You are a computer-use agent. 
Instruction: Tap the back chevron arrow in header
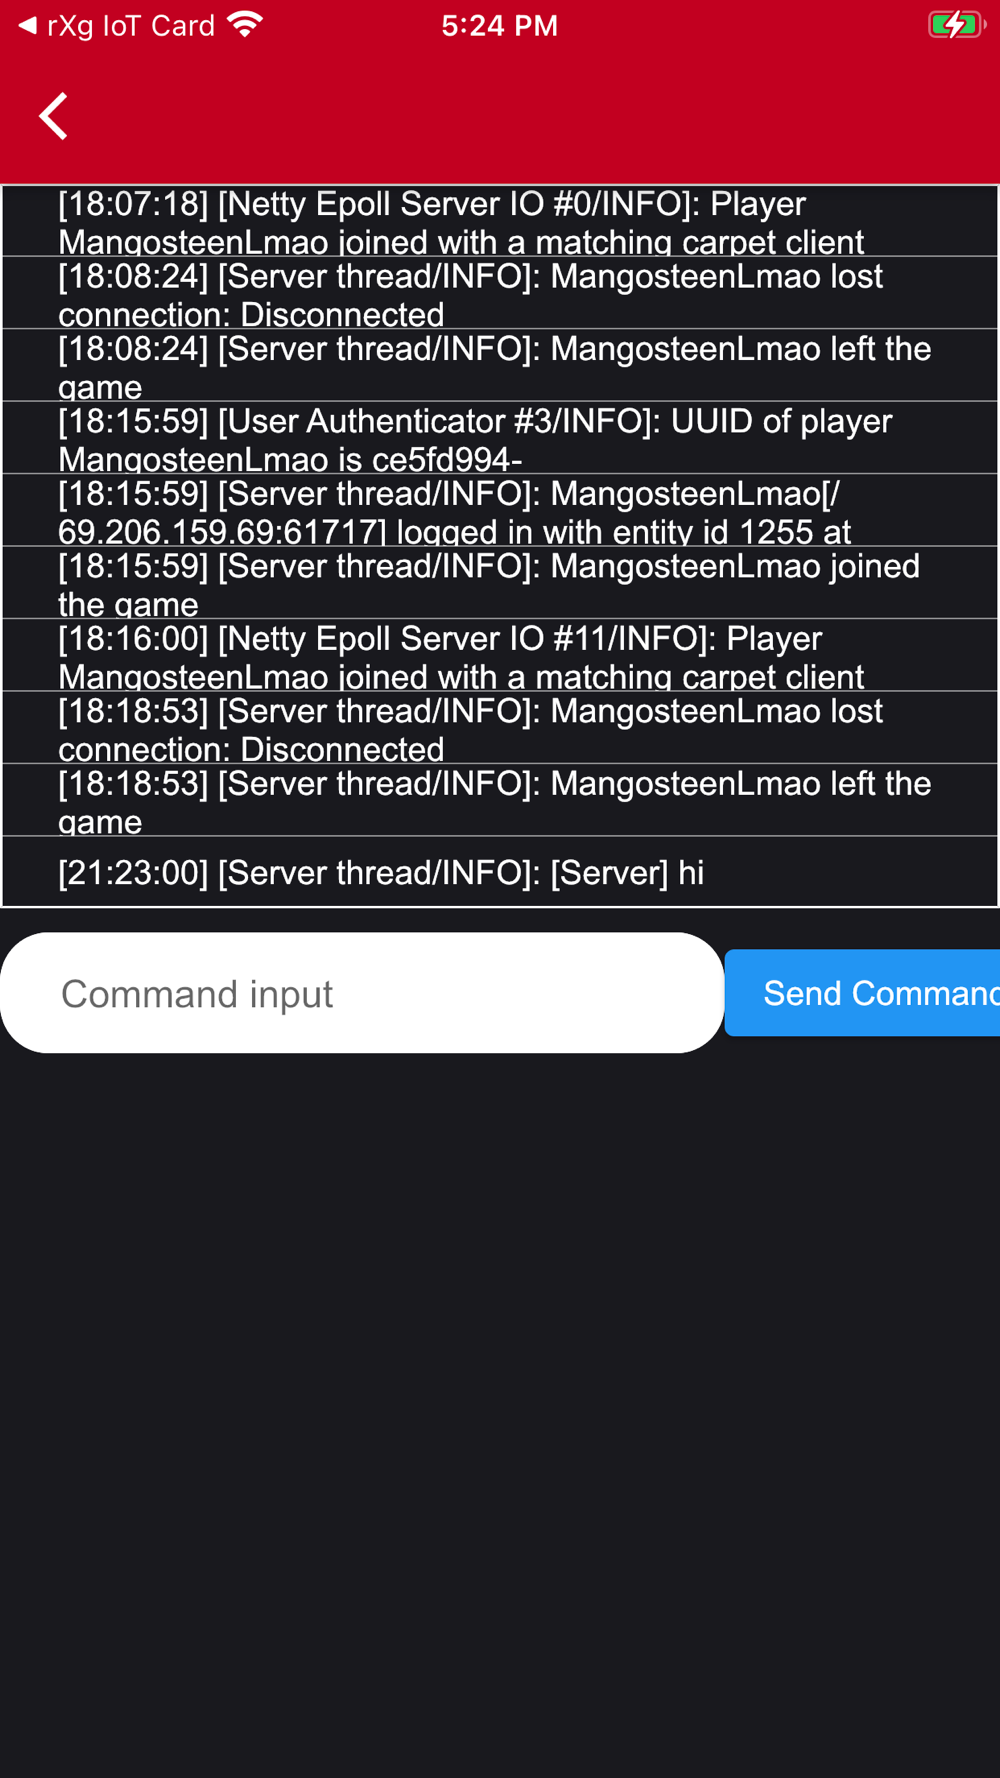[54, 116]
